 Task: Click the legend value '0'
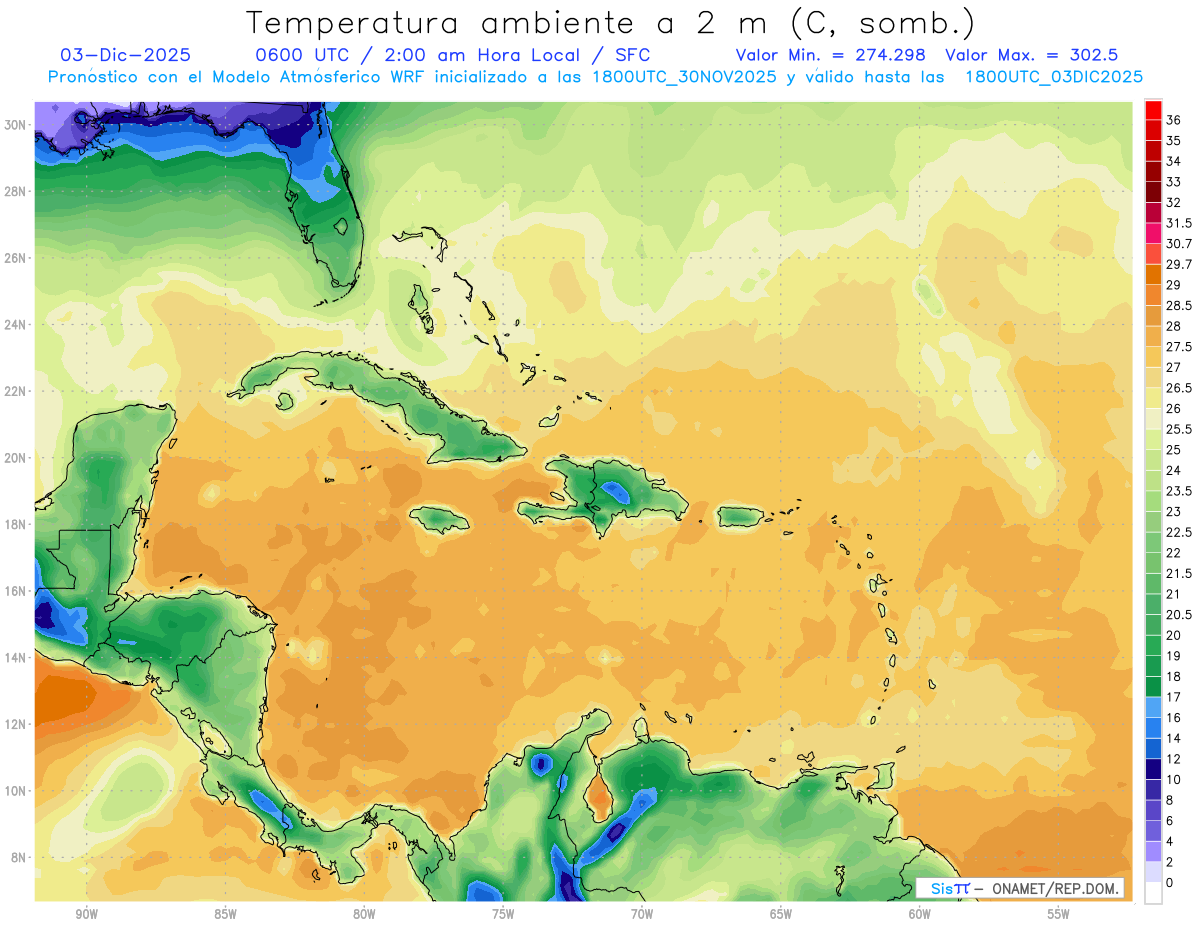click(1170, 883)
